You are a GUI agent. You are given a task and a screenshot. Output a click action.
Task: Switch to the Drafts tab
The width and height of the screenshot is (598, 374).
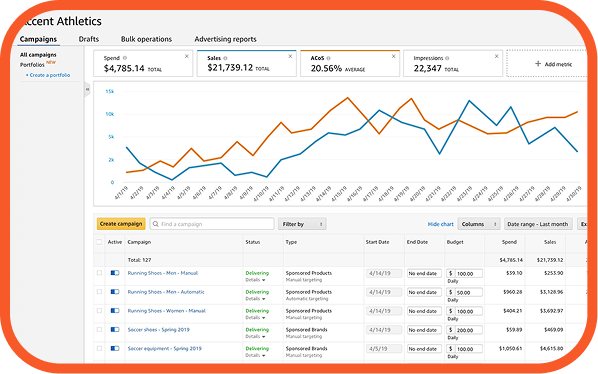pyautogui.click(x=88, y=39)
